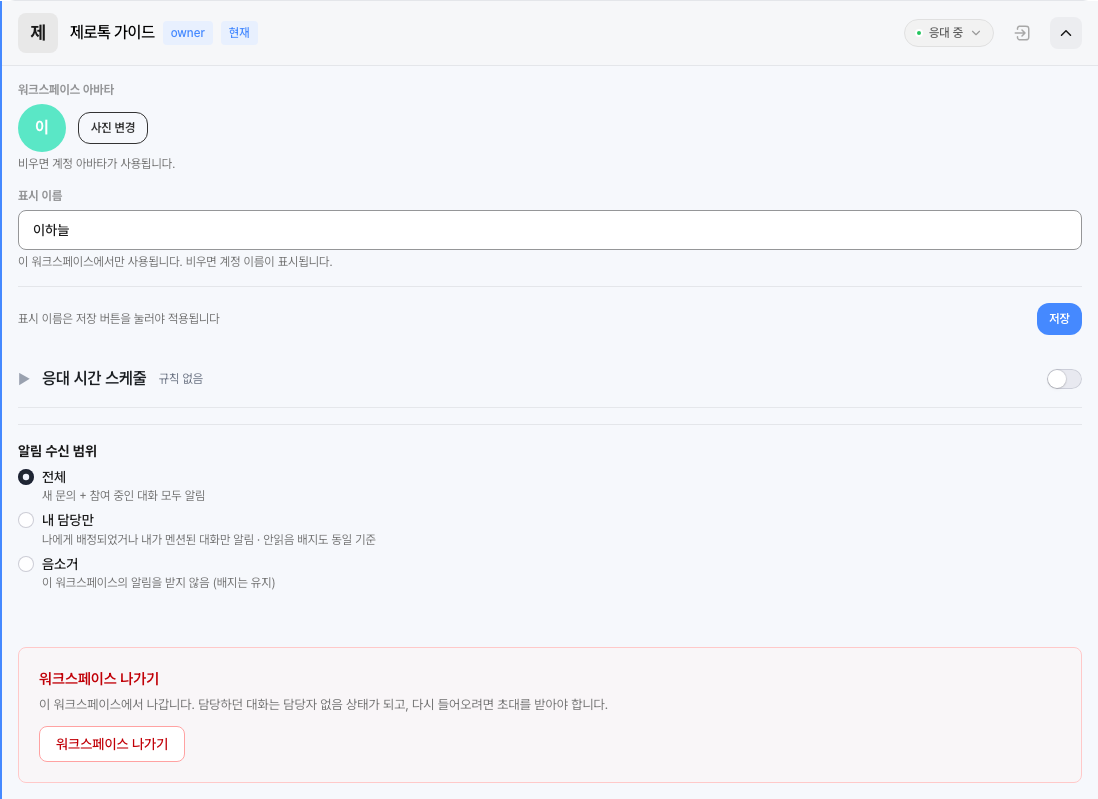This screenshot has height=799, width=1098.
Task: Click the 사진 변경 button
Action: pyautogui.click(x=113, y=127)
